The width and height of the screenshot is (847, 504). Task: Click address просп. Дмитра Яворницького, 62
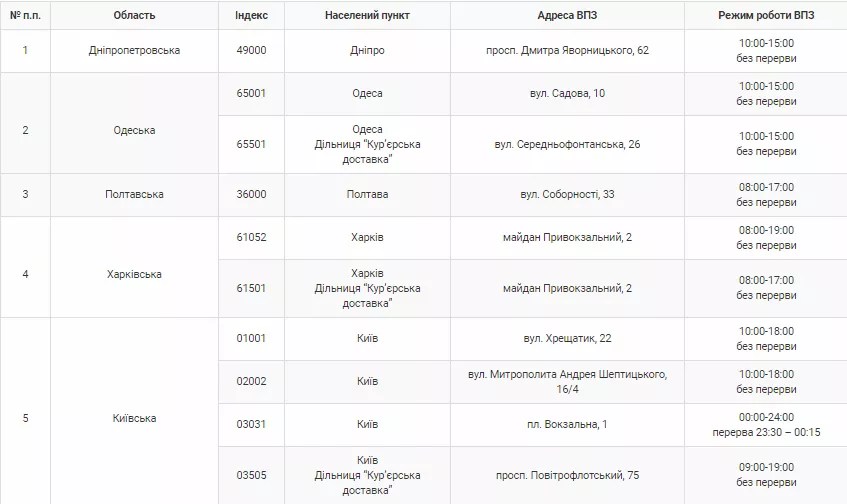coord(567,50)
